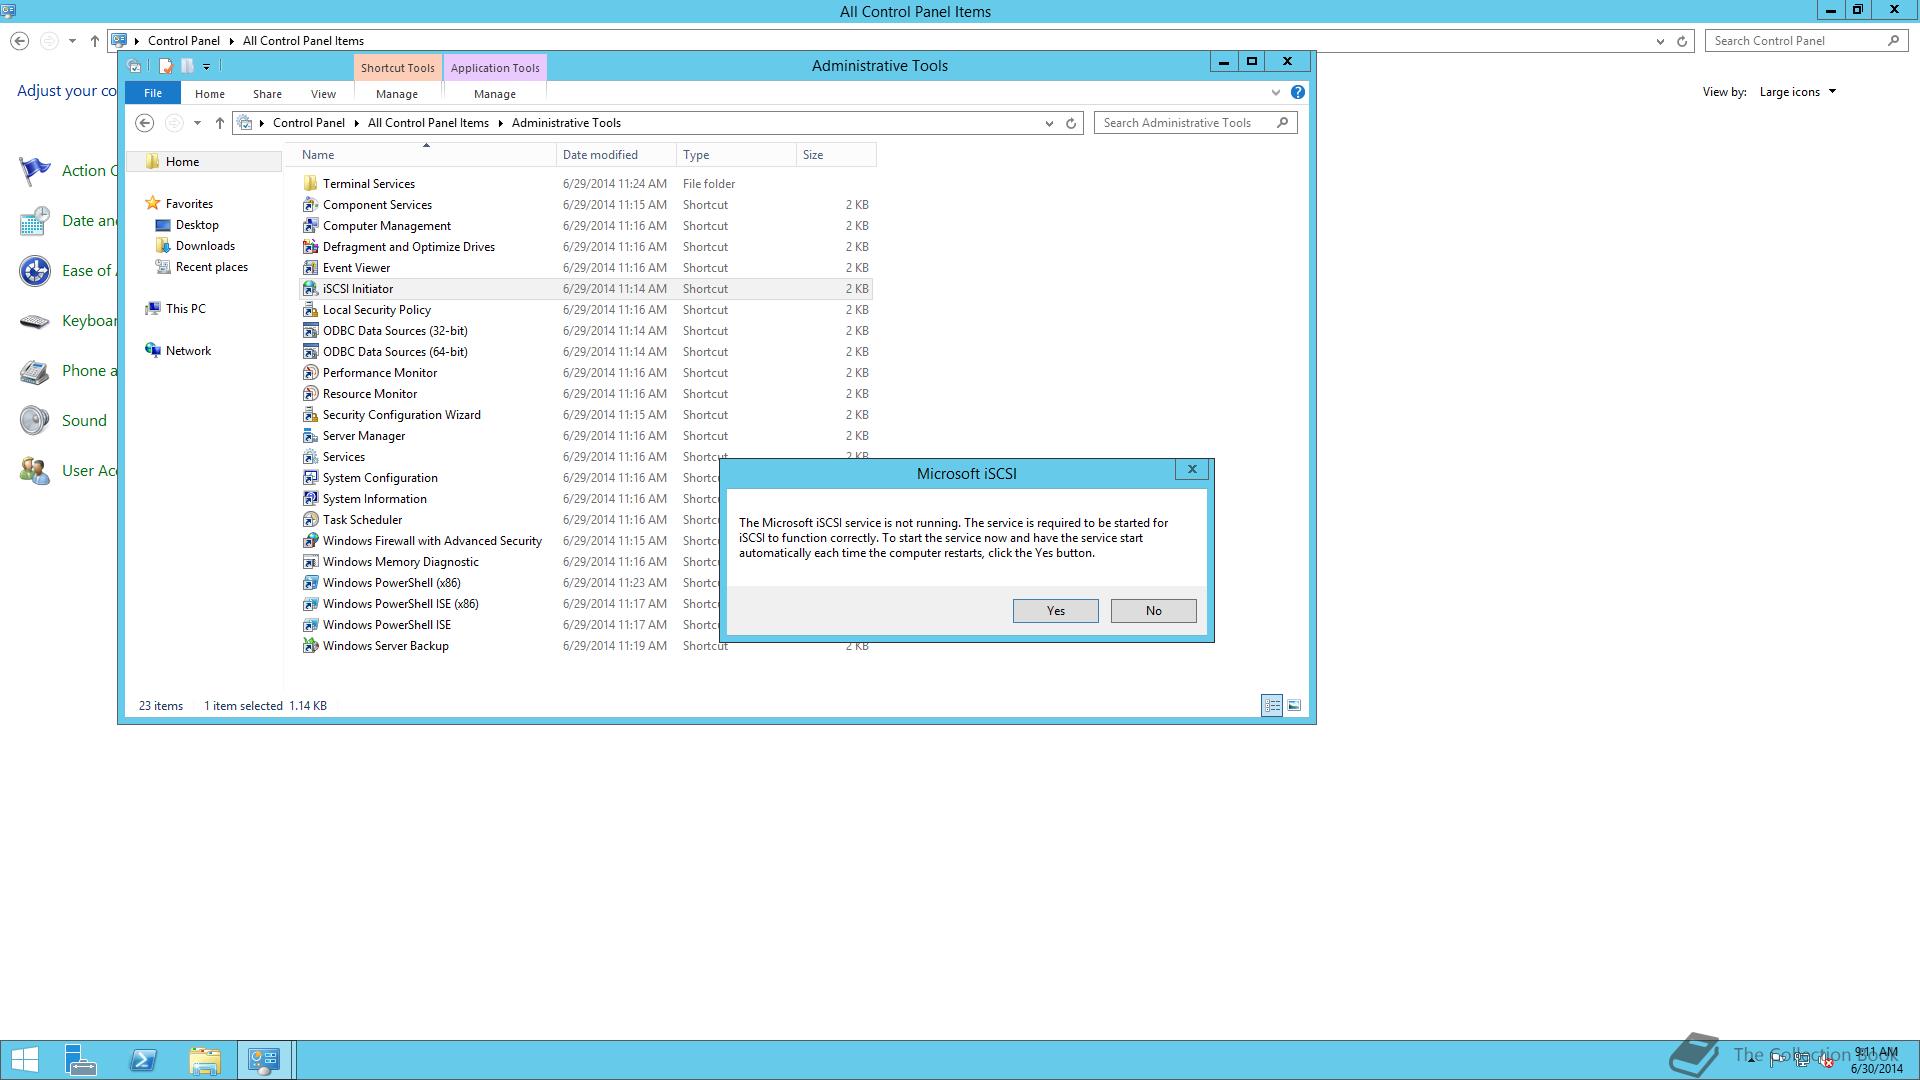Switch to large thumbnails view icon
Screen dimensions: 1920x1080
1294,705
